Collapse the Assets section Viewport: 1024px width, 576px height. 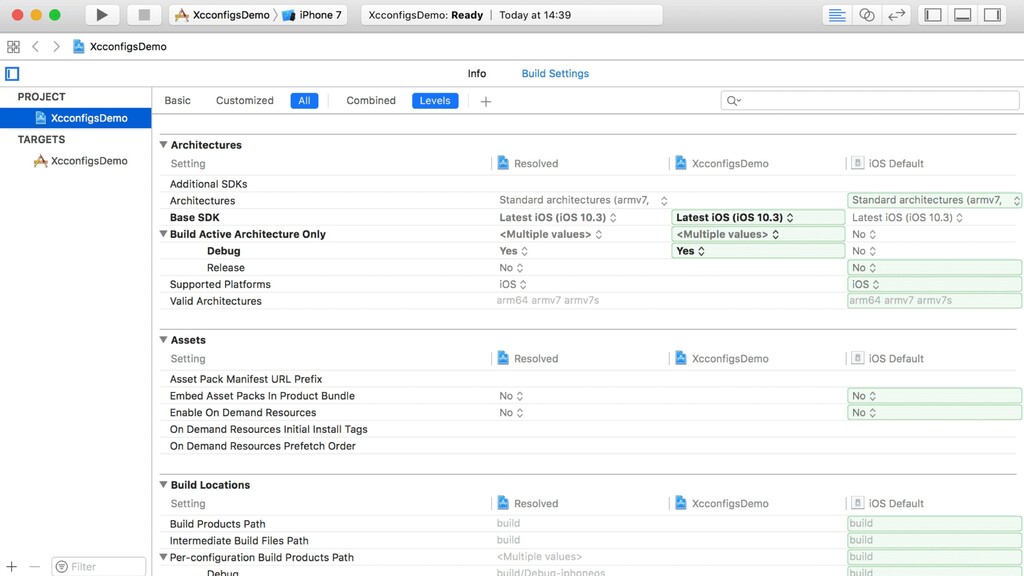tap(163, 340)
